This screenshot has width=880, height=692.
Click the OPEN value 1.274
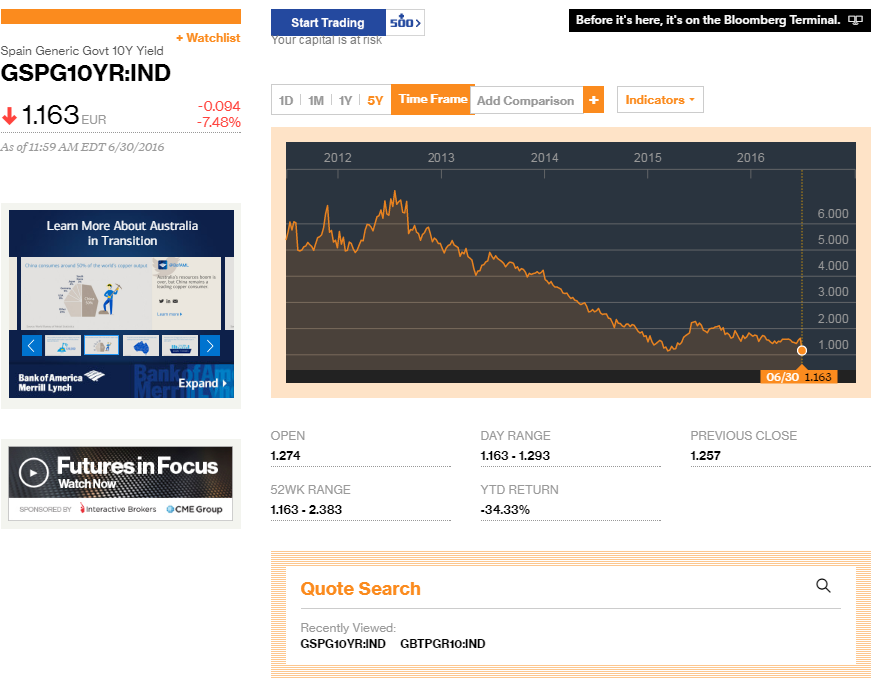coord(285,456)
